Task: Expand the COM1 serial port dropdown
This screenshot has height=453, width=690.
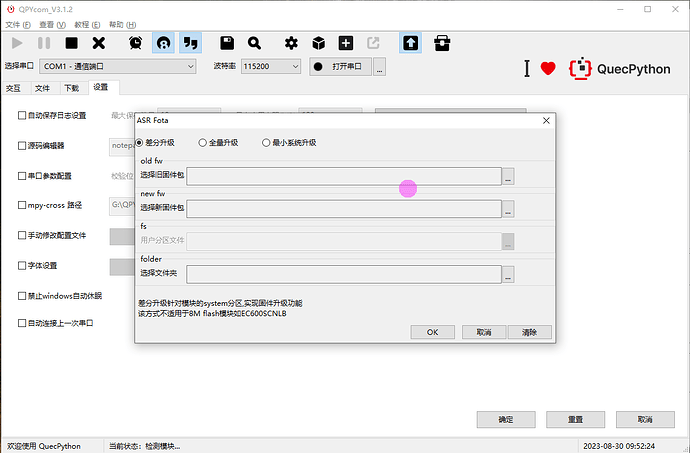Action: 118,67
